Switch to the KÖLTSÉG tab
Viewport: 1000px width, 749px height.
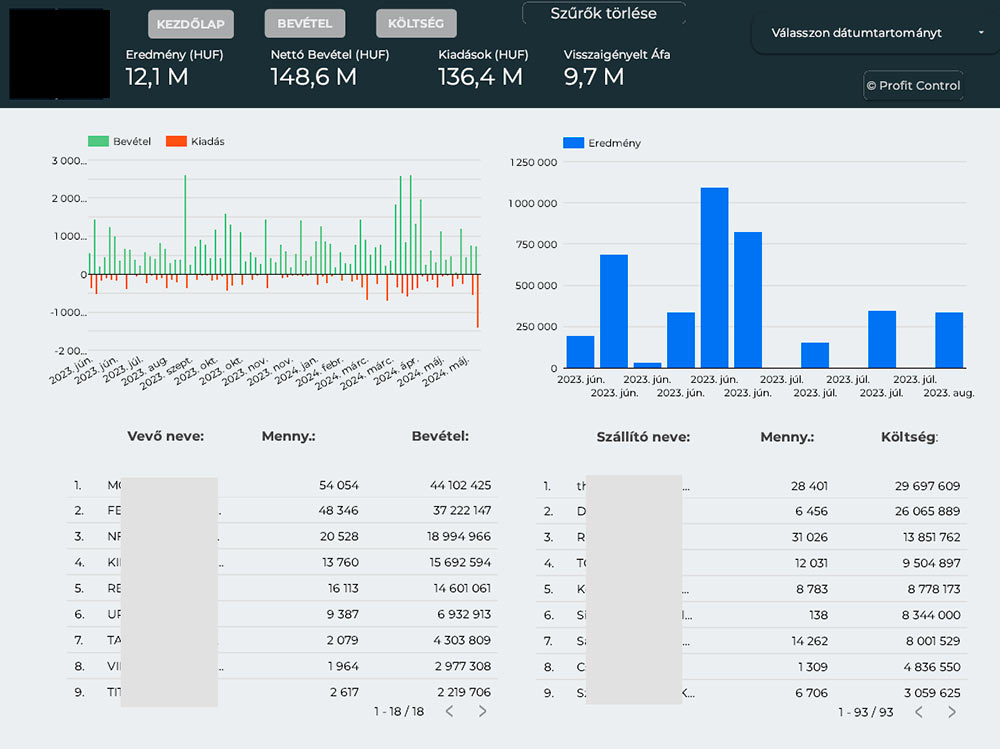click(x=416, y=24)
